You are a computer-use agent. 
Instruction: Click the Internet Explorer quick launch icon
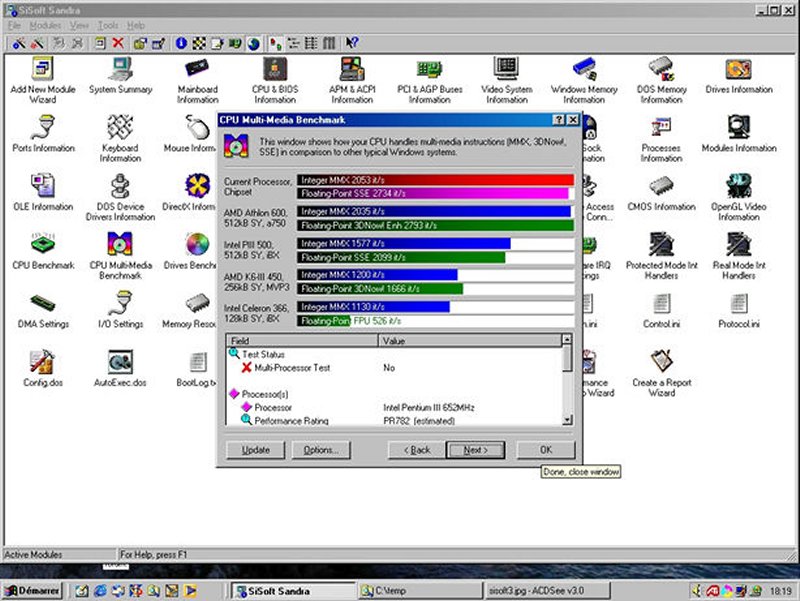click(x=100, y=591)
